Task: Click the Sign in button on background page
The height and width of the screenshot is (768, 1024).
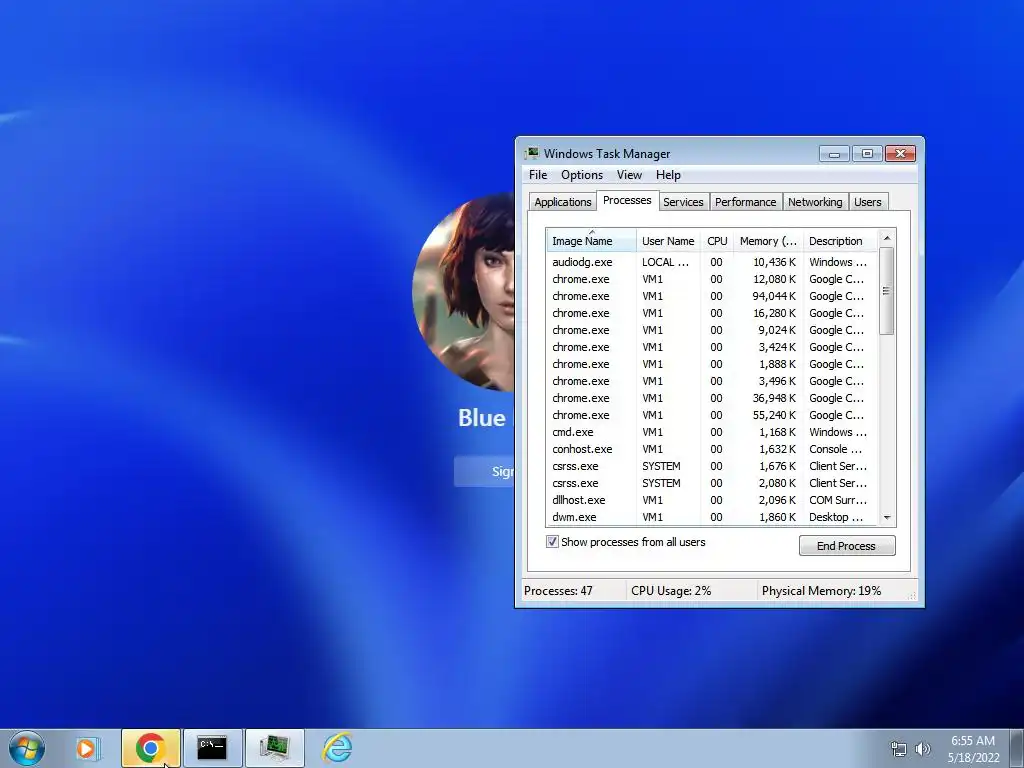Action: pos(485,472)
